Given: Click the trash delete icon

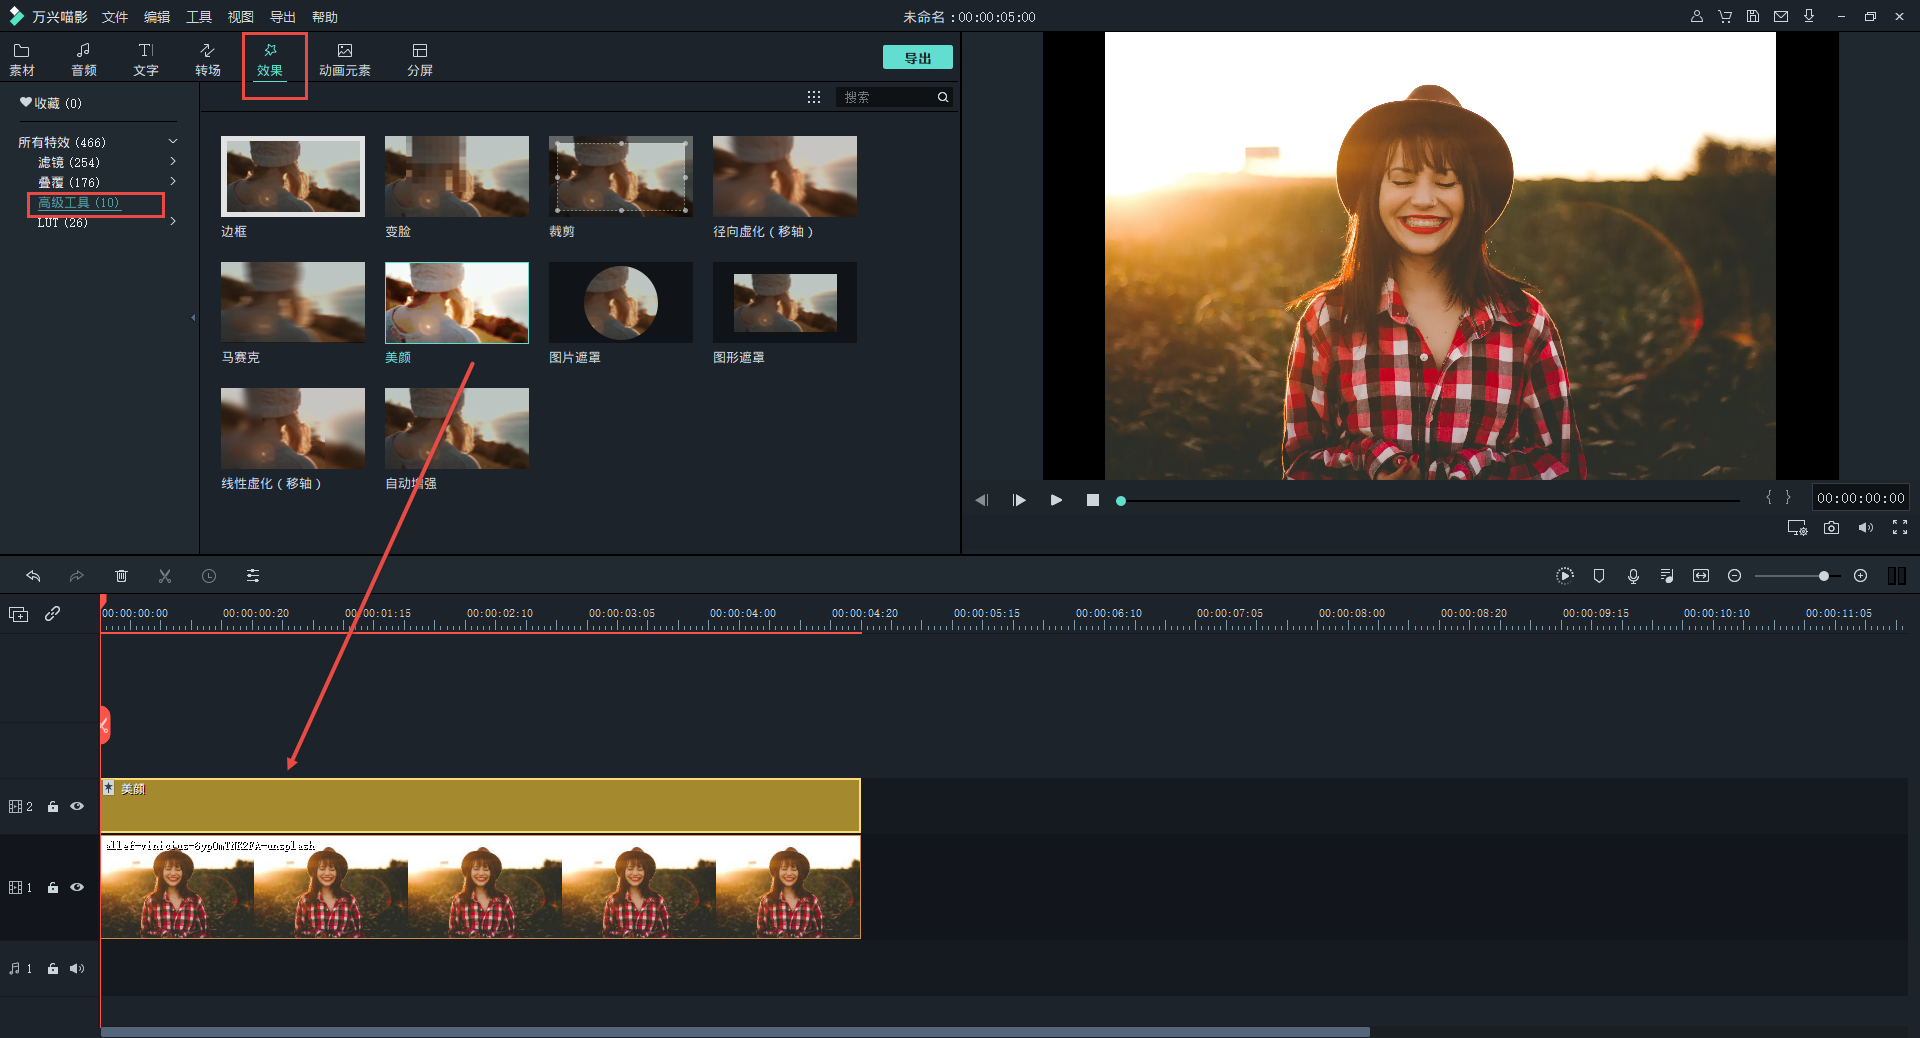Looking at the screenshot, I should point(121,576).
